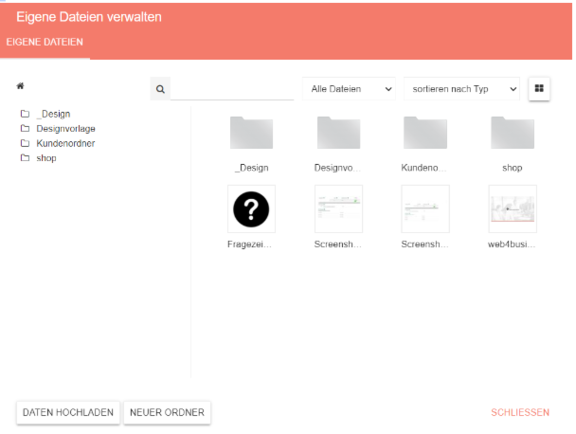Open the shop folder icon in the tree

25,158
